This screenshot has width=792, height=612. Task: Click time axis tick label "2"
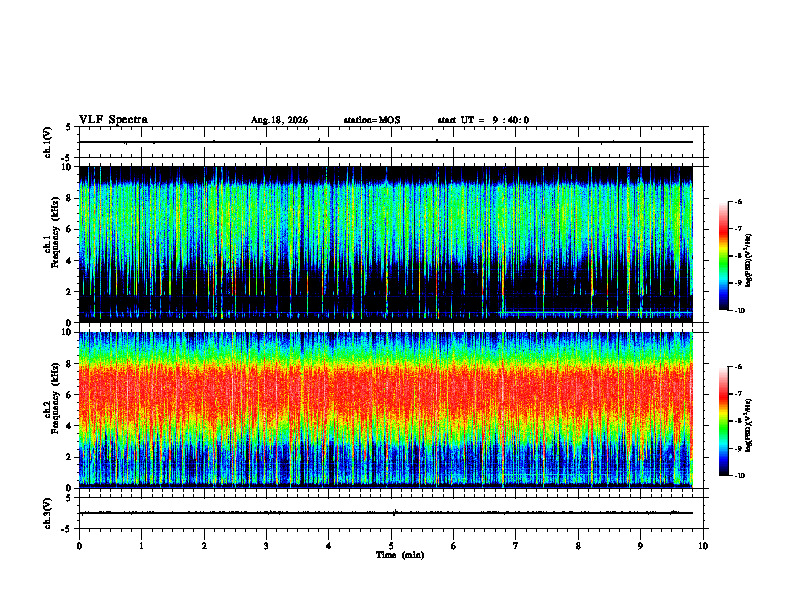point(204,546)
